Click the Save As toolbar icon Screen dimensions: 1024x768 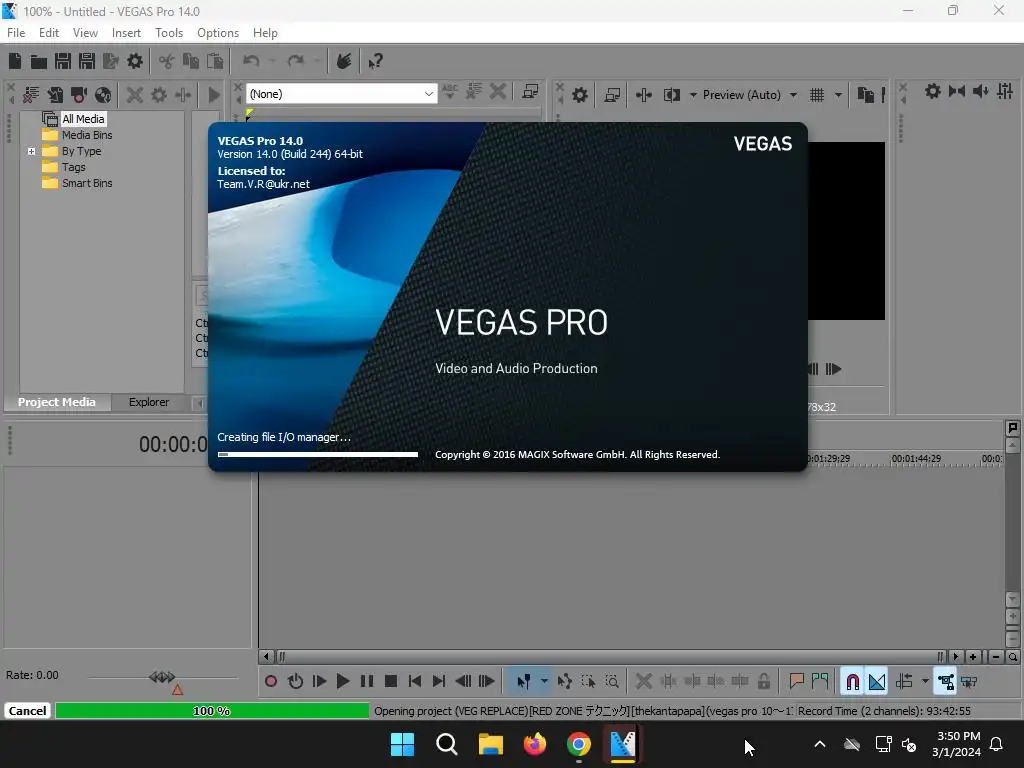87,61
